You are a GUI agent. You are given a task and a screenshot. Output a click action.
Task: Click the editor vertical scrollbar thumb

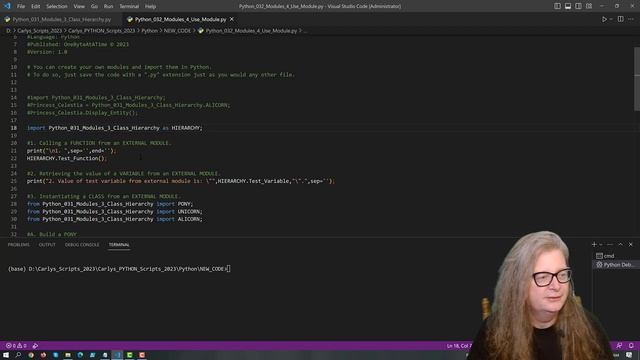pos(637,78)
